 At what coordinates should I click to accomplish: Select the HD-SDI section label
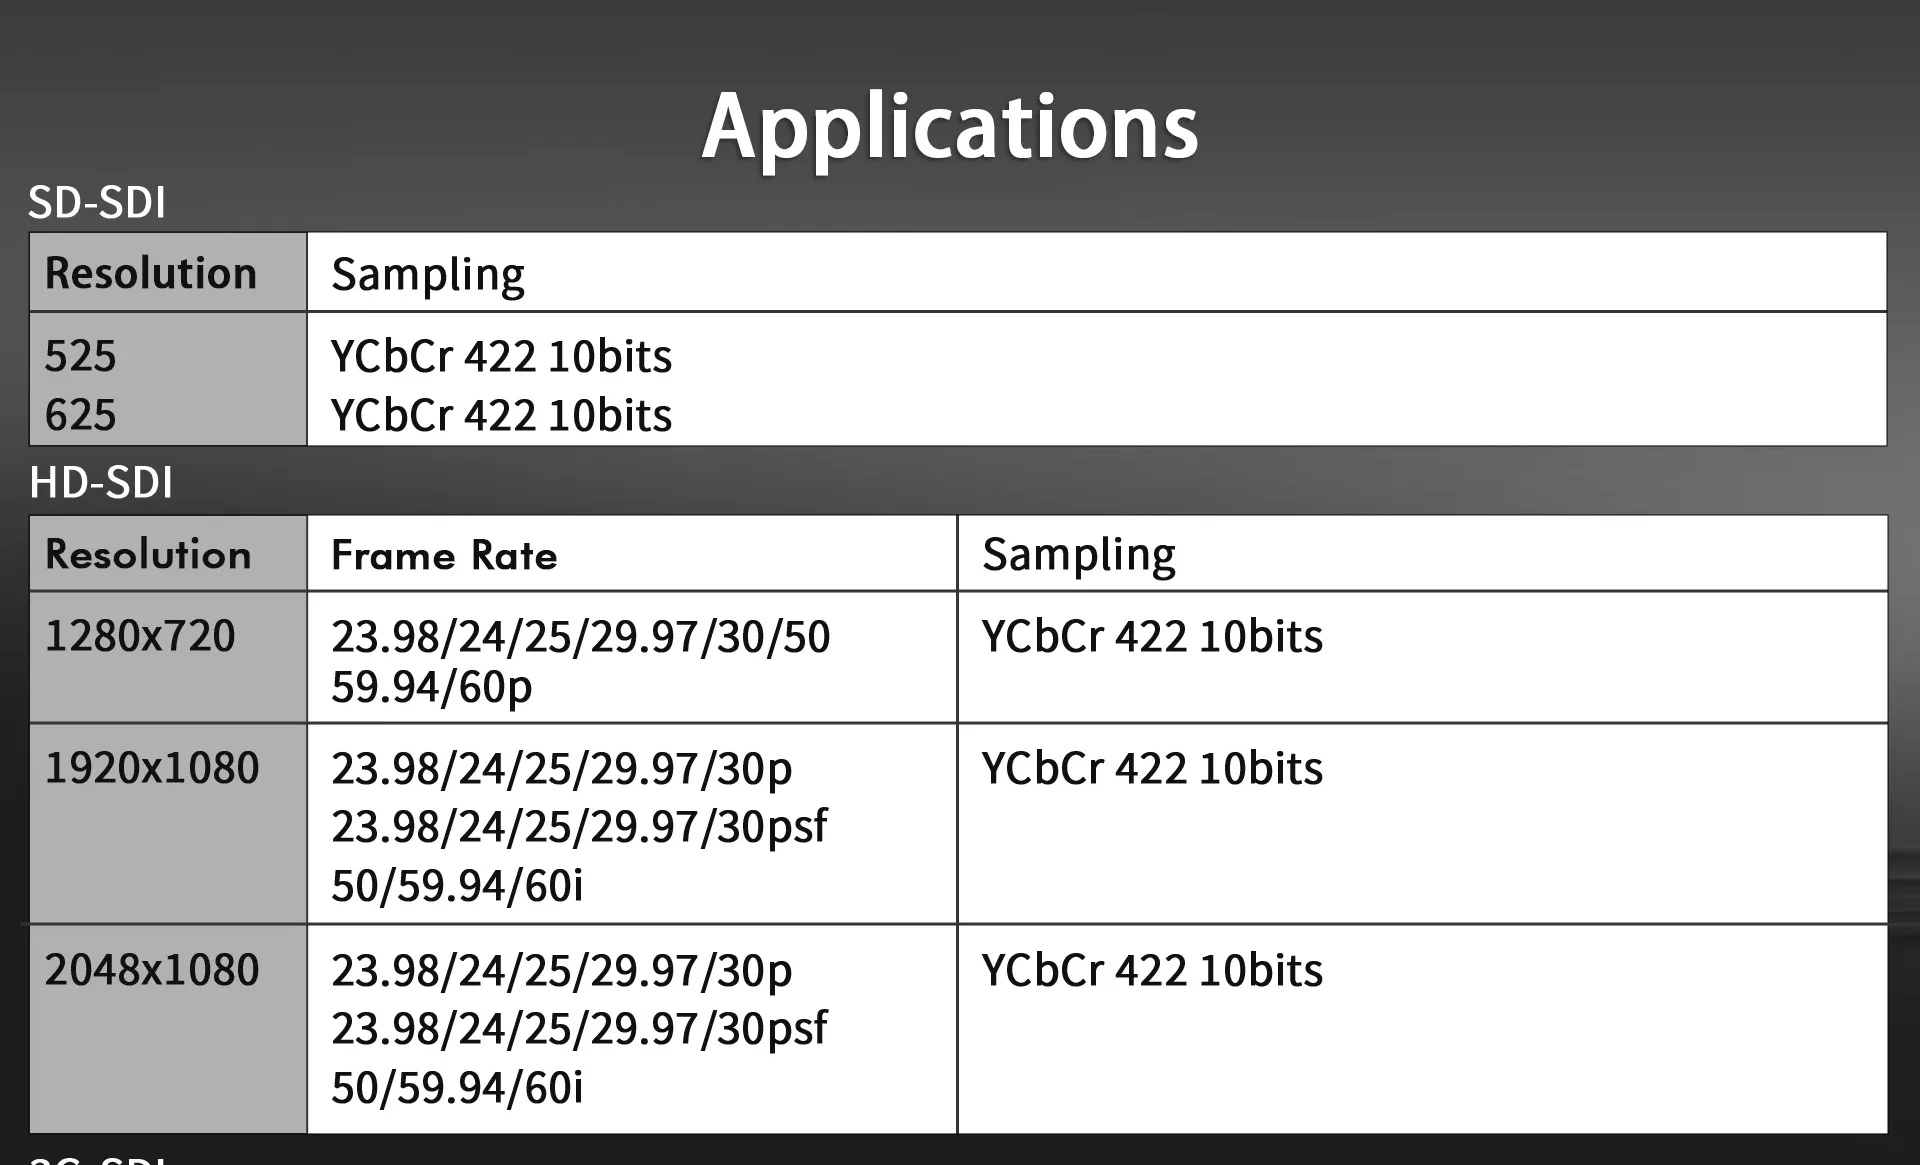point(101,482)
